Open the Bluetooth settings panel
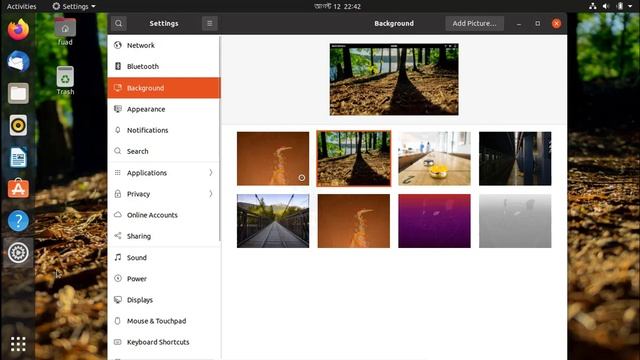The width and height of the screenshot is (640, 360). coord(164,67)
